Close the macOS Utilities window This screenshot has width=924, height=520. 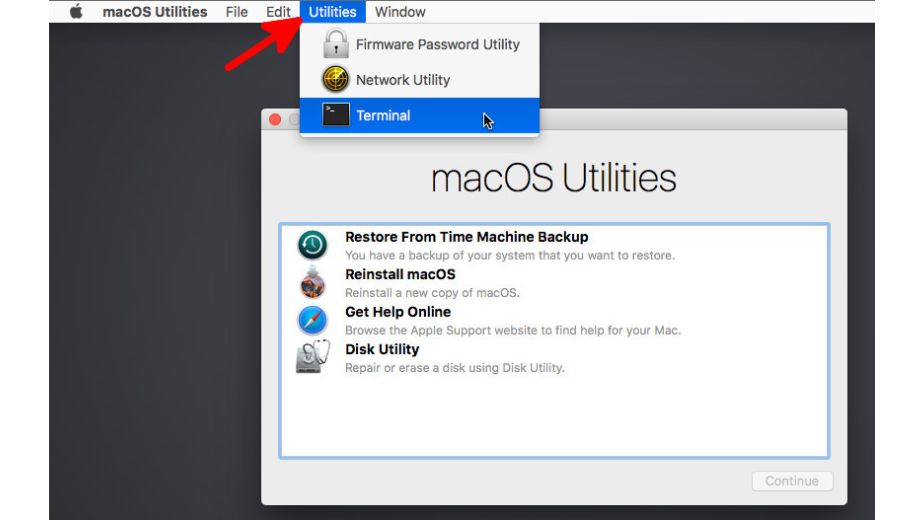click(275, 120)
